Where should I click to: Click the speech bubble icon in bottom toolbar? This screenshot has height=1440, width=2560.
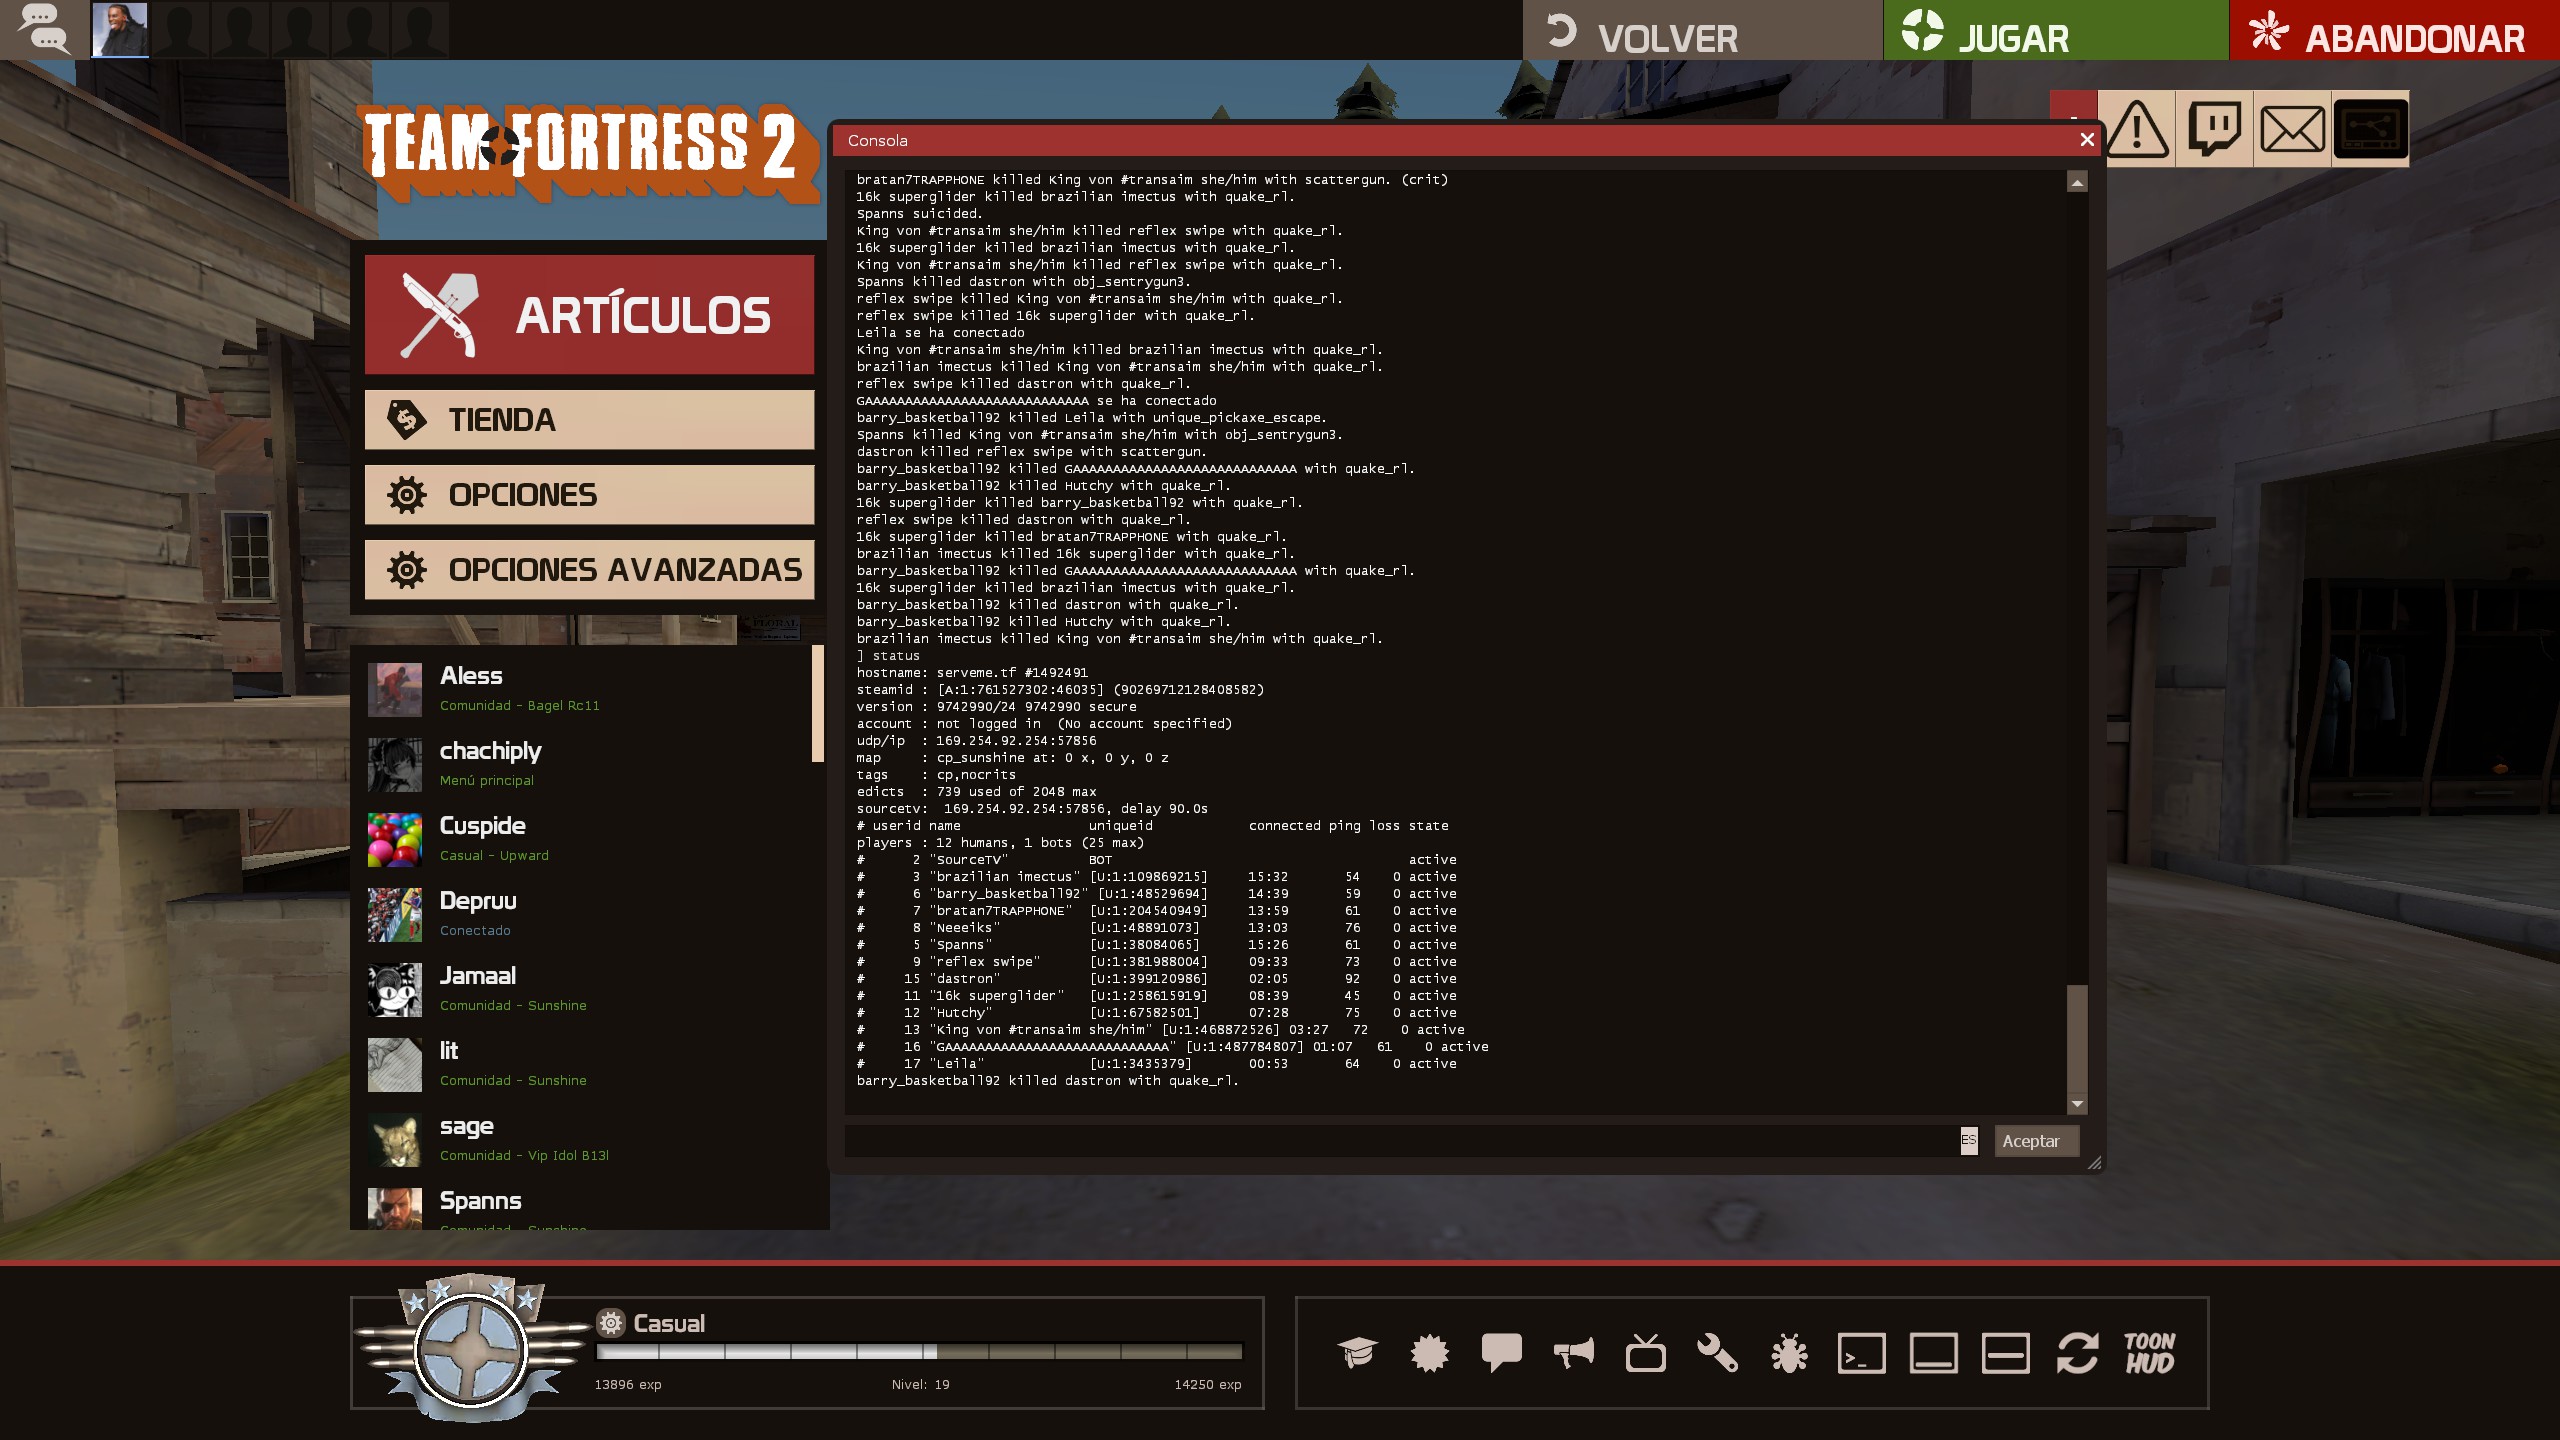point(1501,1353)
